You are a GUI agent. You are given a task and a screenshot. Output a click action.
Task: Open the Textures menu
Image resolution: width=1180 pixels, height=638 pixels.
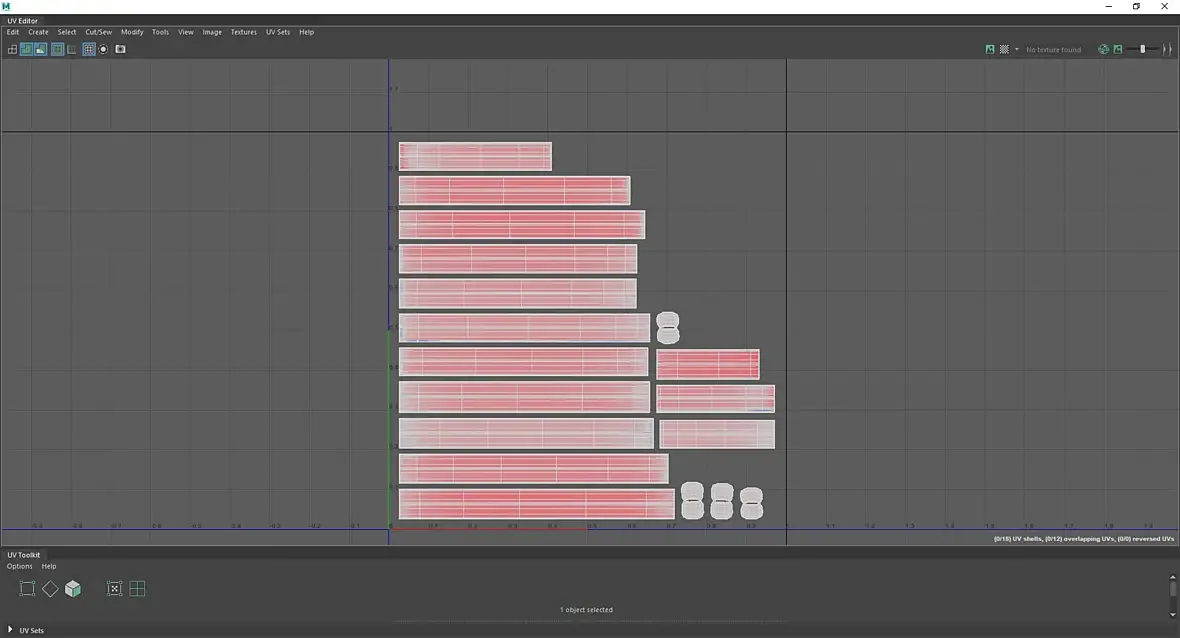243,32
